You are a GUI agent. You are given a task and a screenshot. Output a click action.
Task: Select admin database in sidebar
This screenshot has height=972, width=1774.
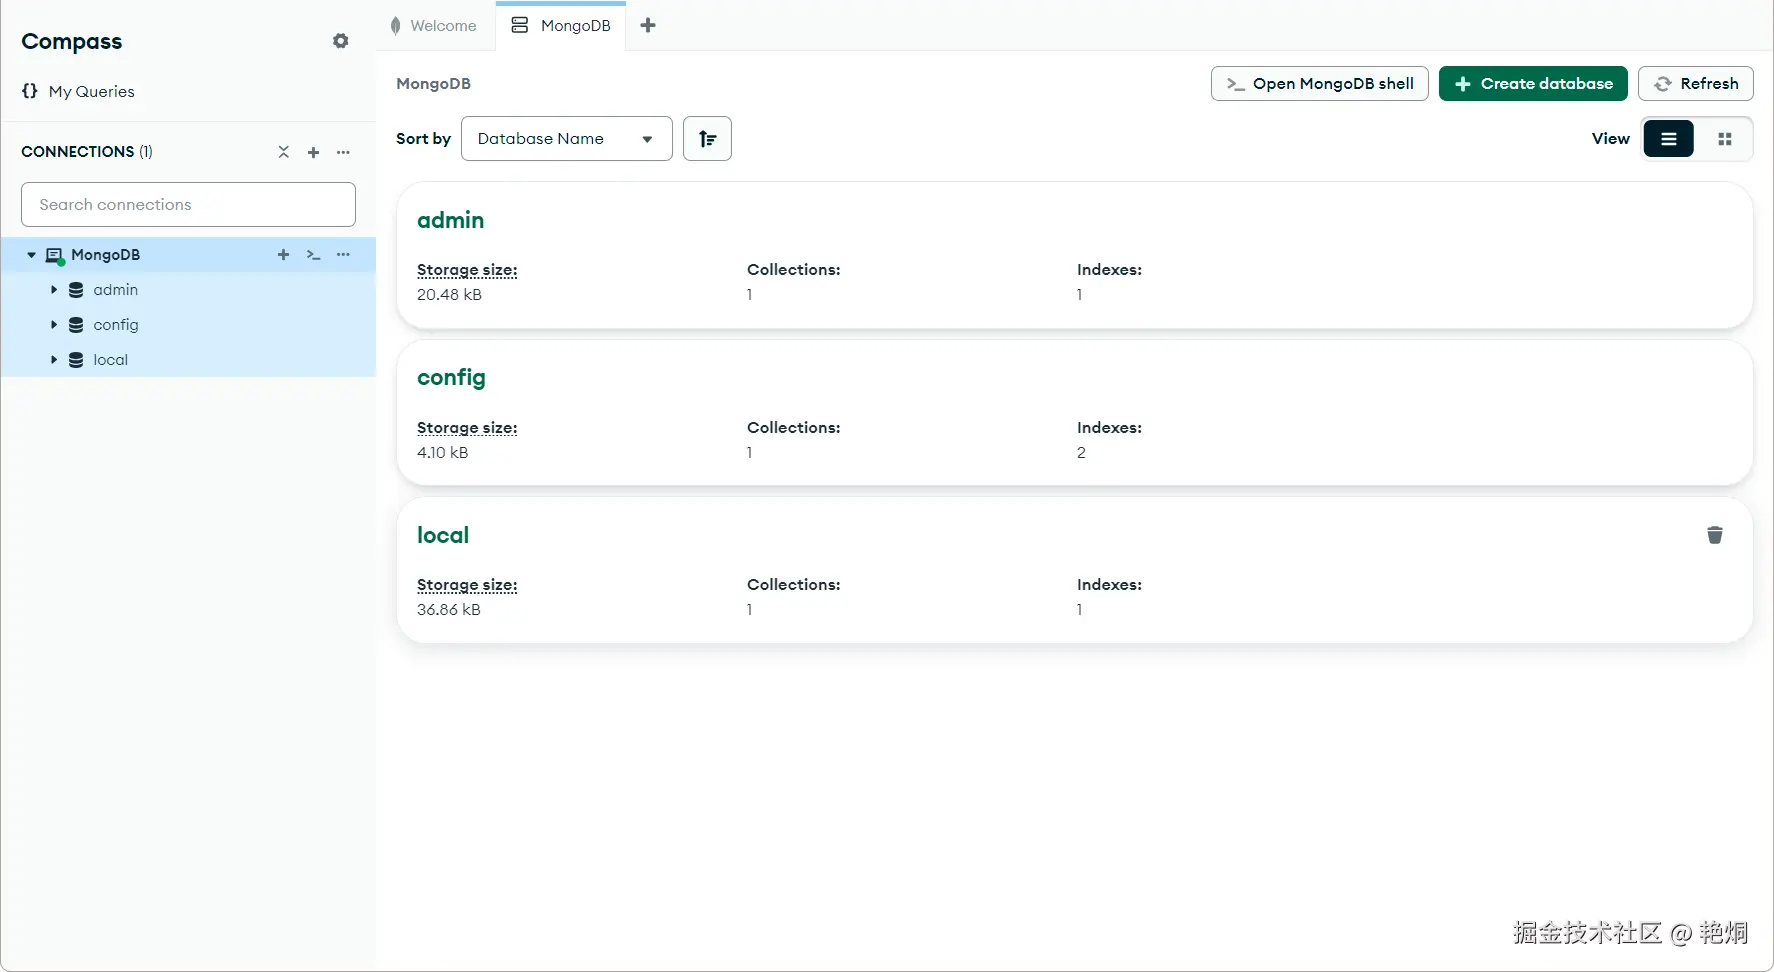pos(116,290)
